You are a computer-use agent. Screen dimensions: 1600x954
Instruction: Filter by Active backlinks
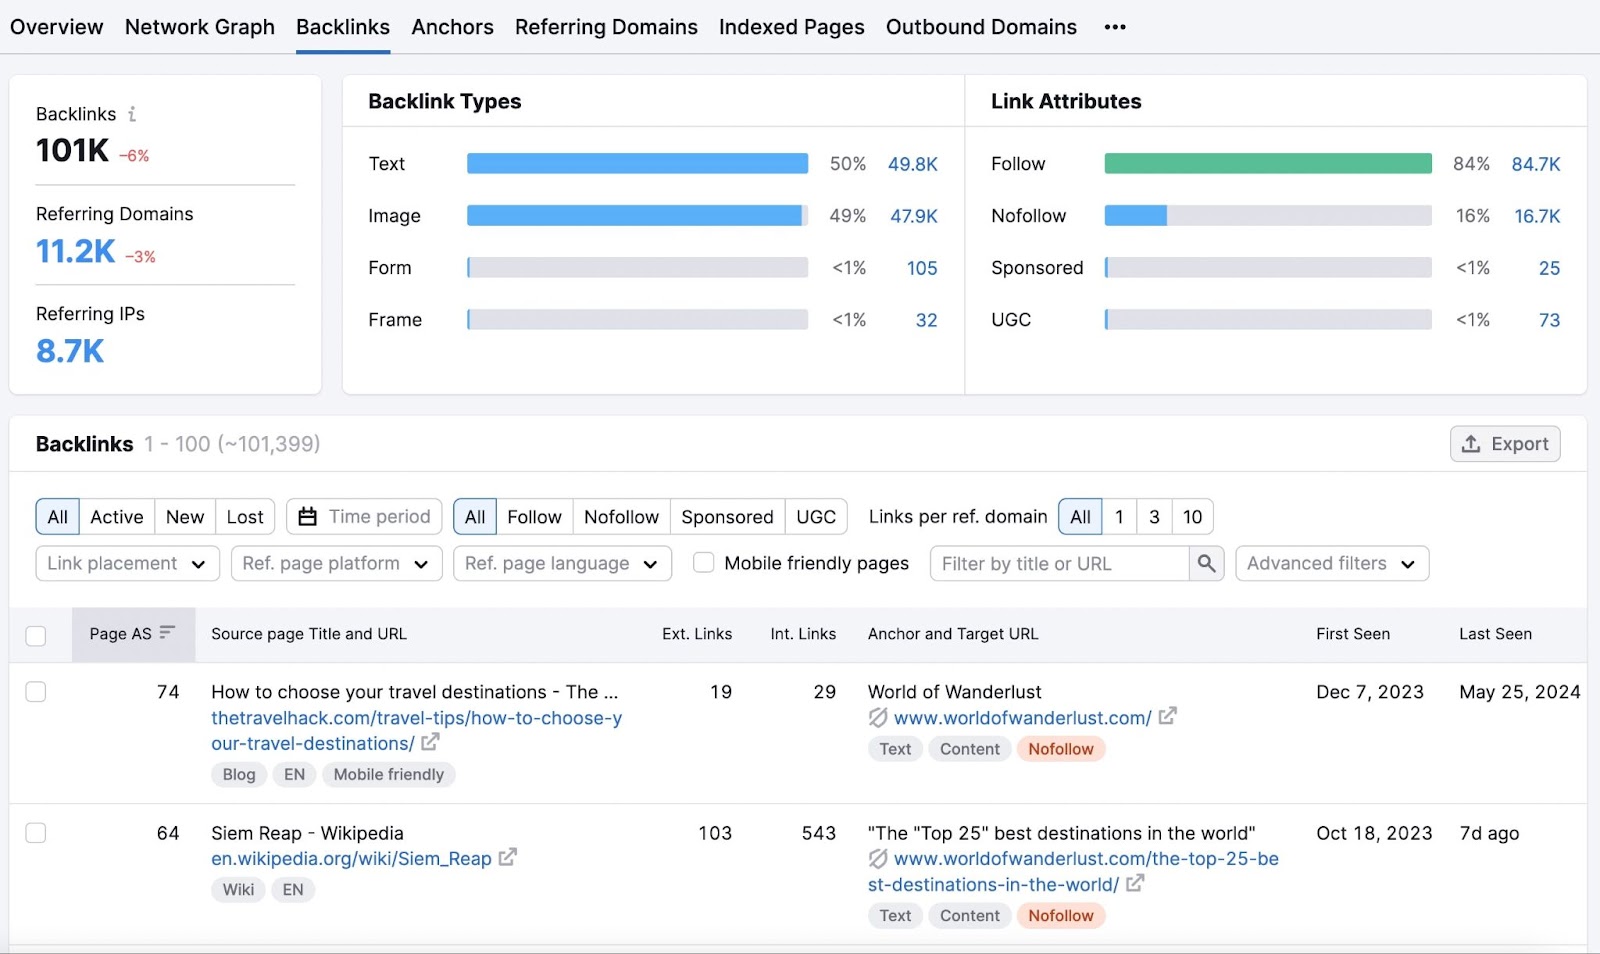click(x=117, y=517)
